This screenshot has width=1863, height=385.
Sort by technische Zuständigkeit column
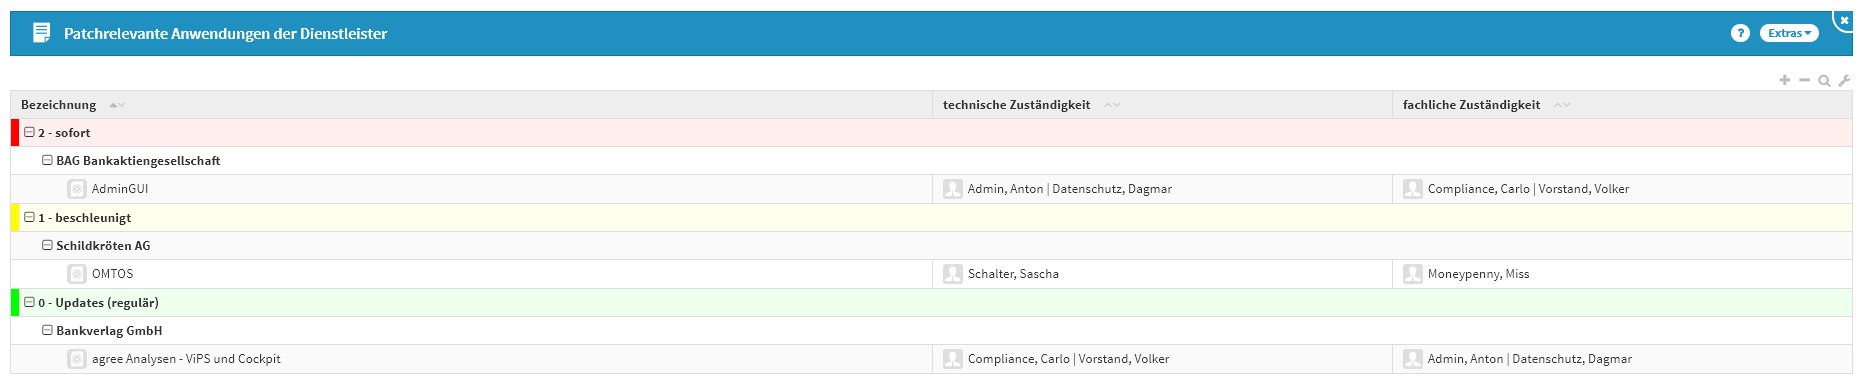coord(1016,105)
